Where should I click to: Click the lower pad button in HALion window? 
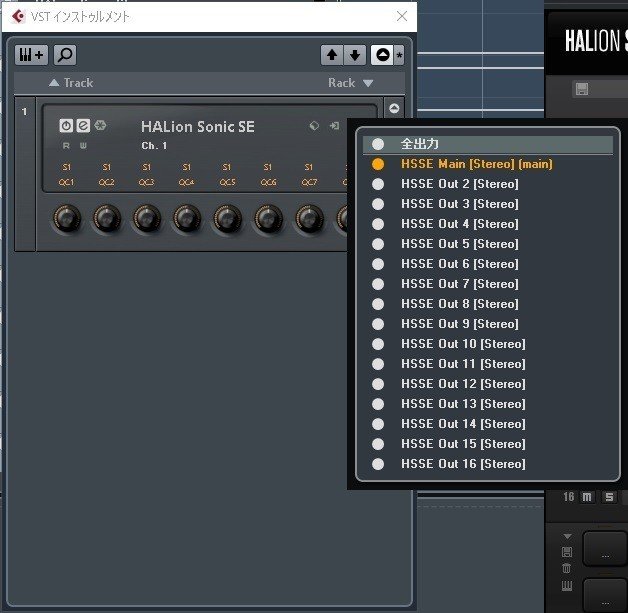(605, 595)
